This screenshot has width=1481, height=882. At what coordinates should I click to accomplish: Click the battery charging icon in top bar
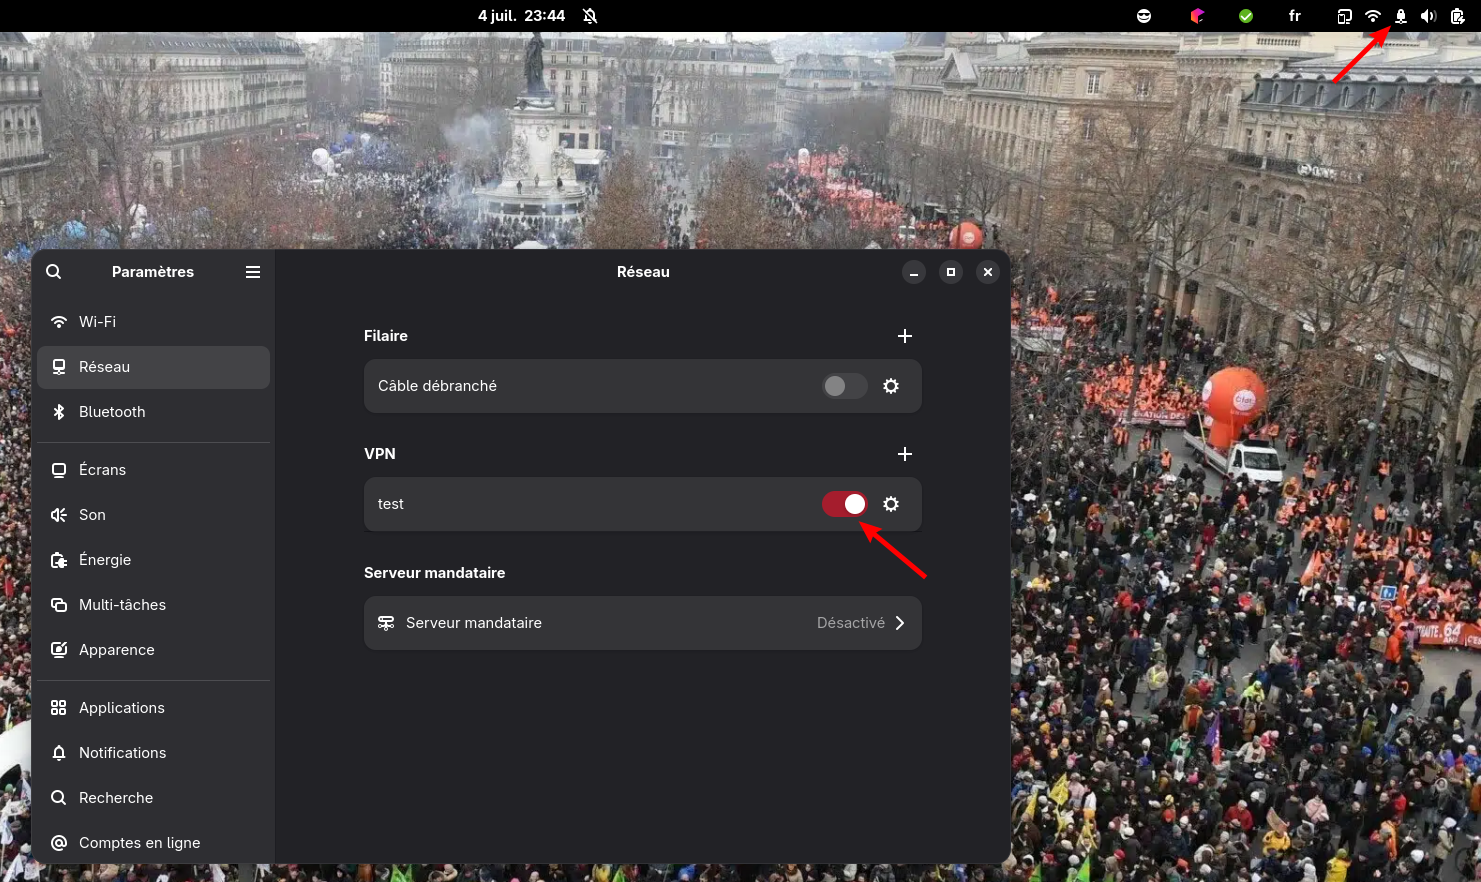[1458, 16]
